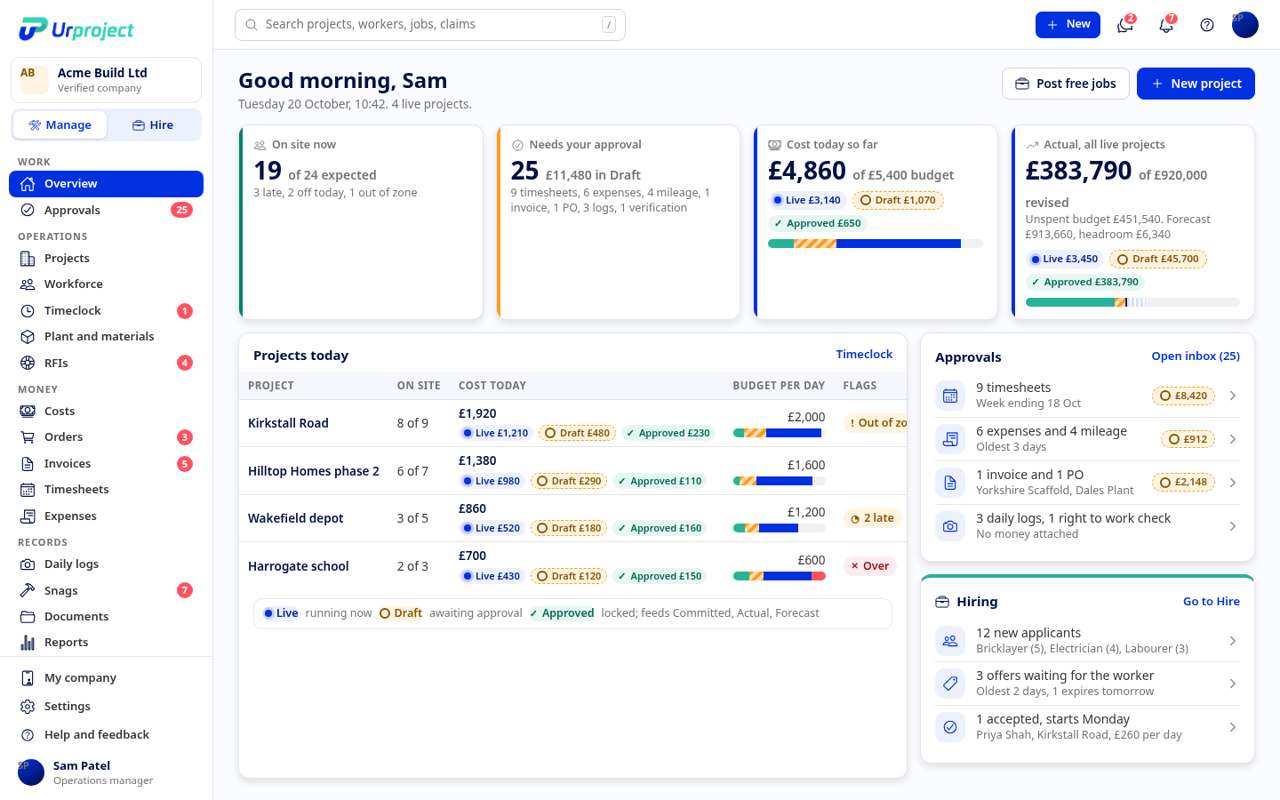1280x800 pixels.
Task: Click the Reports chart icon in sidebar
Action: point(27,642)
